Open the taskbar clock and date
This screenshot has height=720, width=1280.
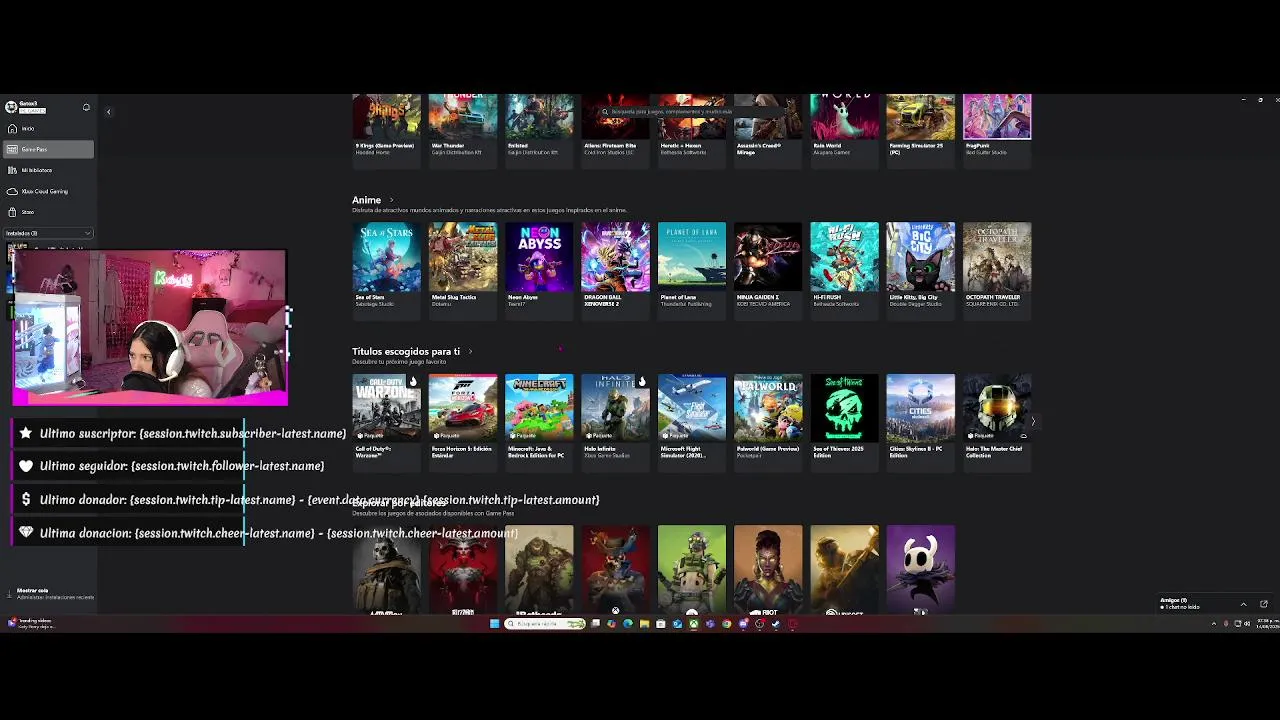(1266, 624)
